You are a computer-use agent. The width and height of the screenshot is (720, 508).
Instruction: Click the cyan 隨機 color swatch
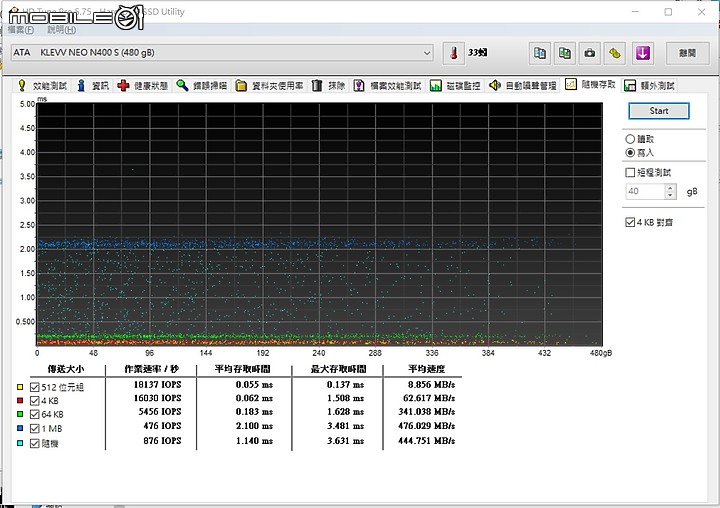point(20,443)
